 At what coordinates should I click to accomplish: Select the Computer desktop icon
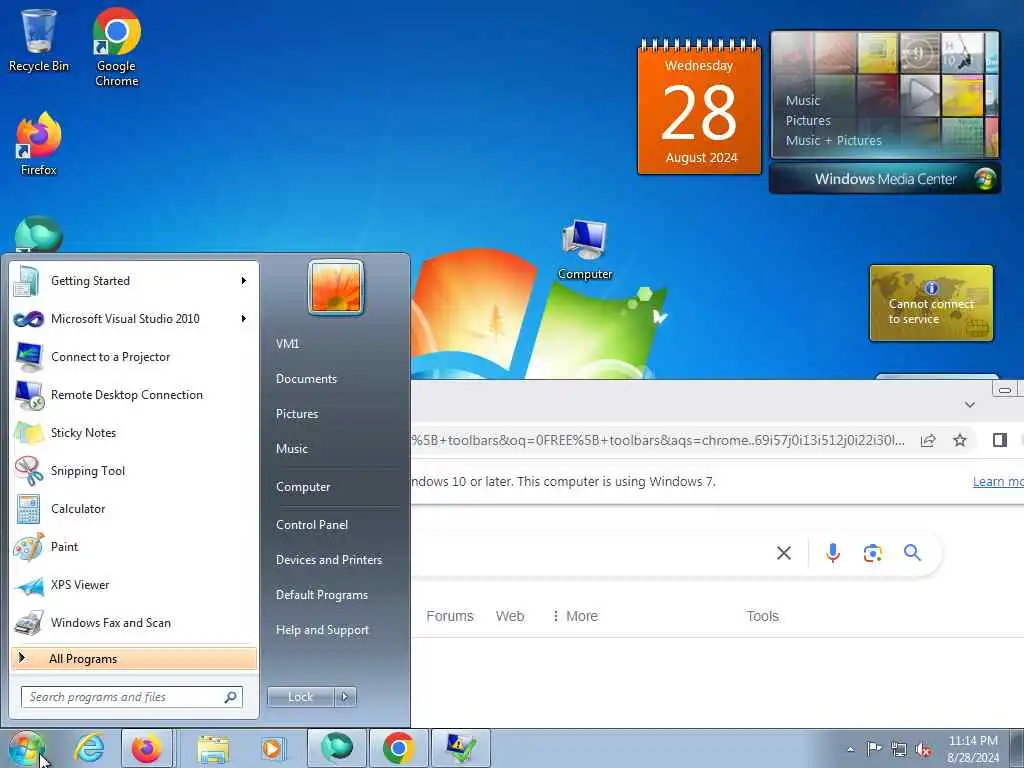[x=585, y=250]
